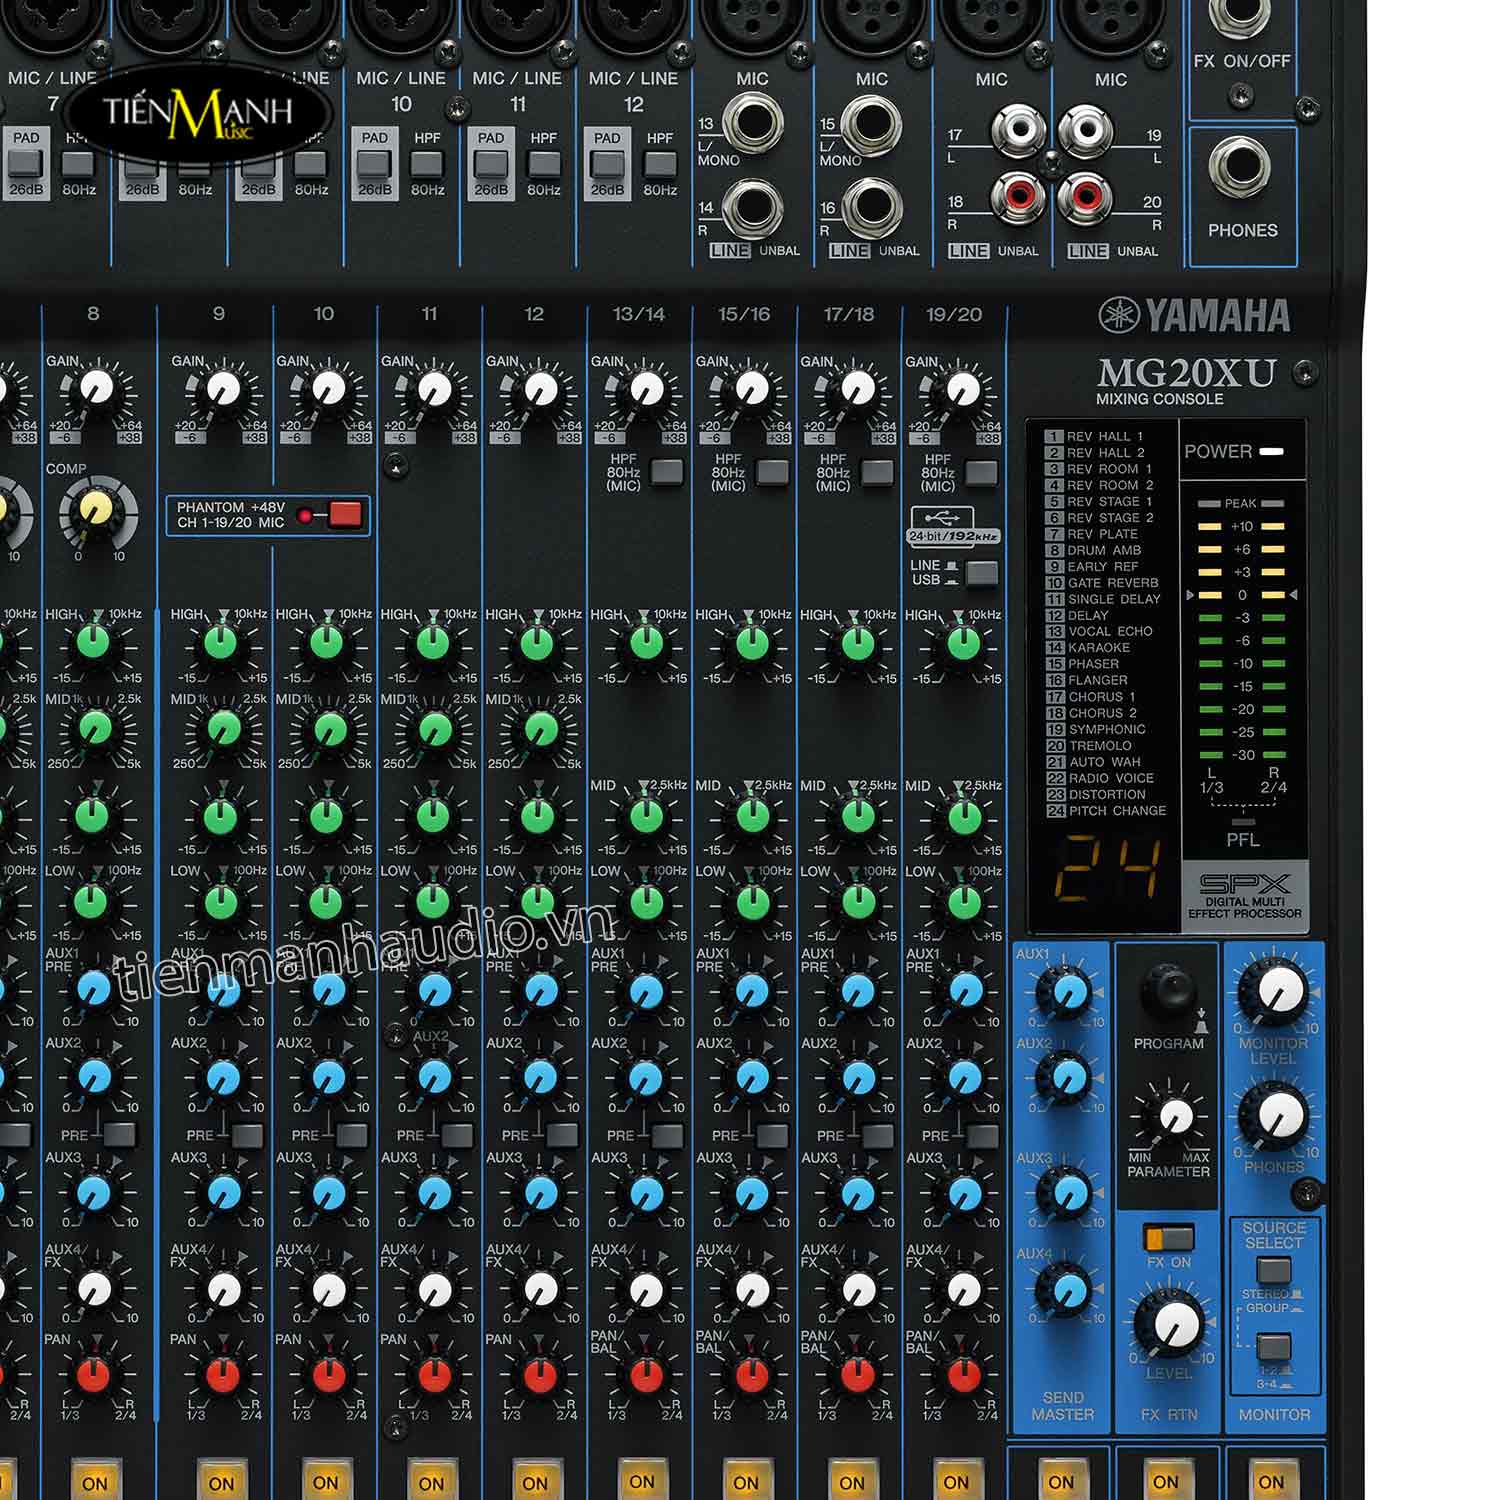Select PITCH CHANGE in the effect list
1500x1500 pixels.
pyautogui.click(x=1106, y=811)
